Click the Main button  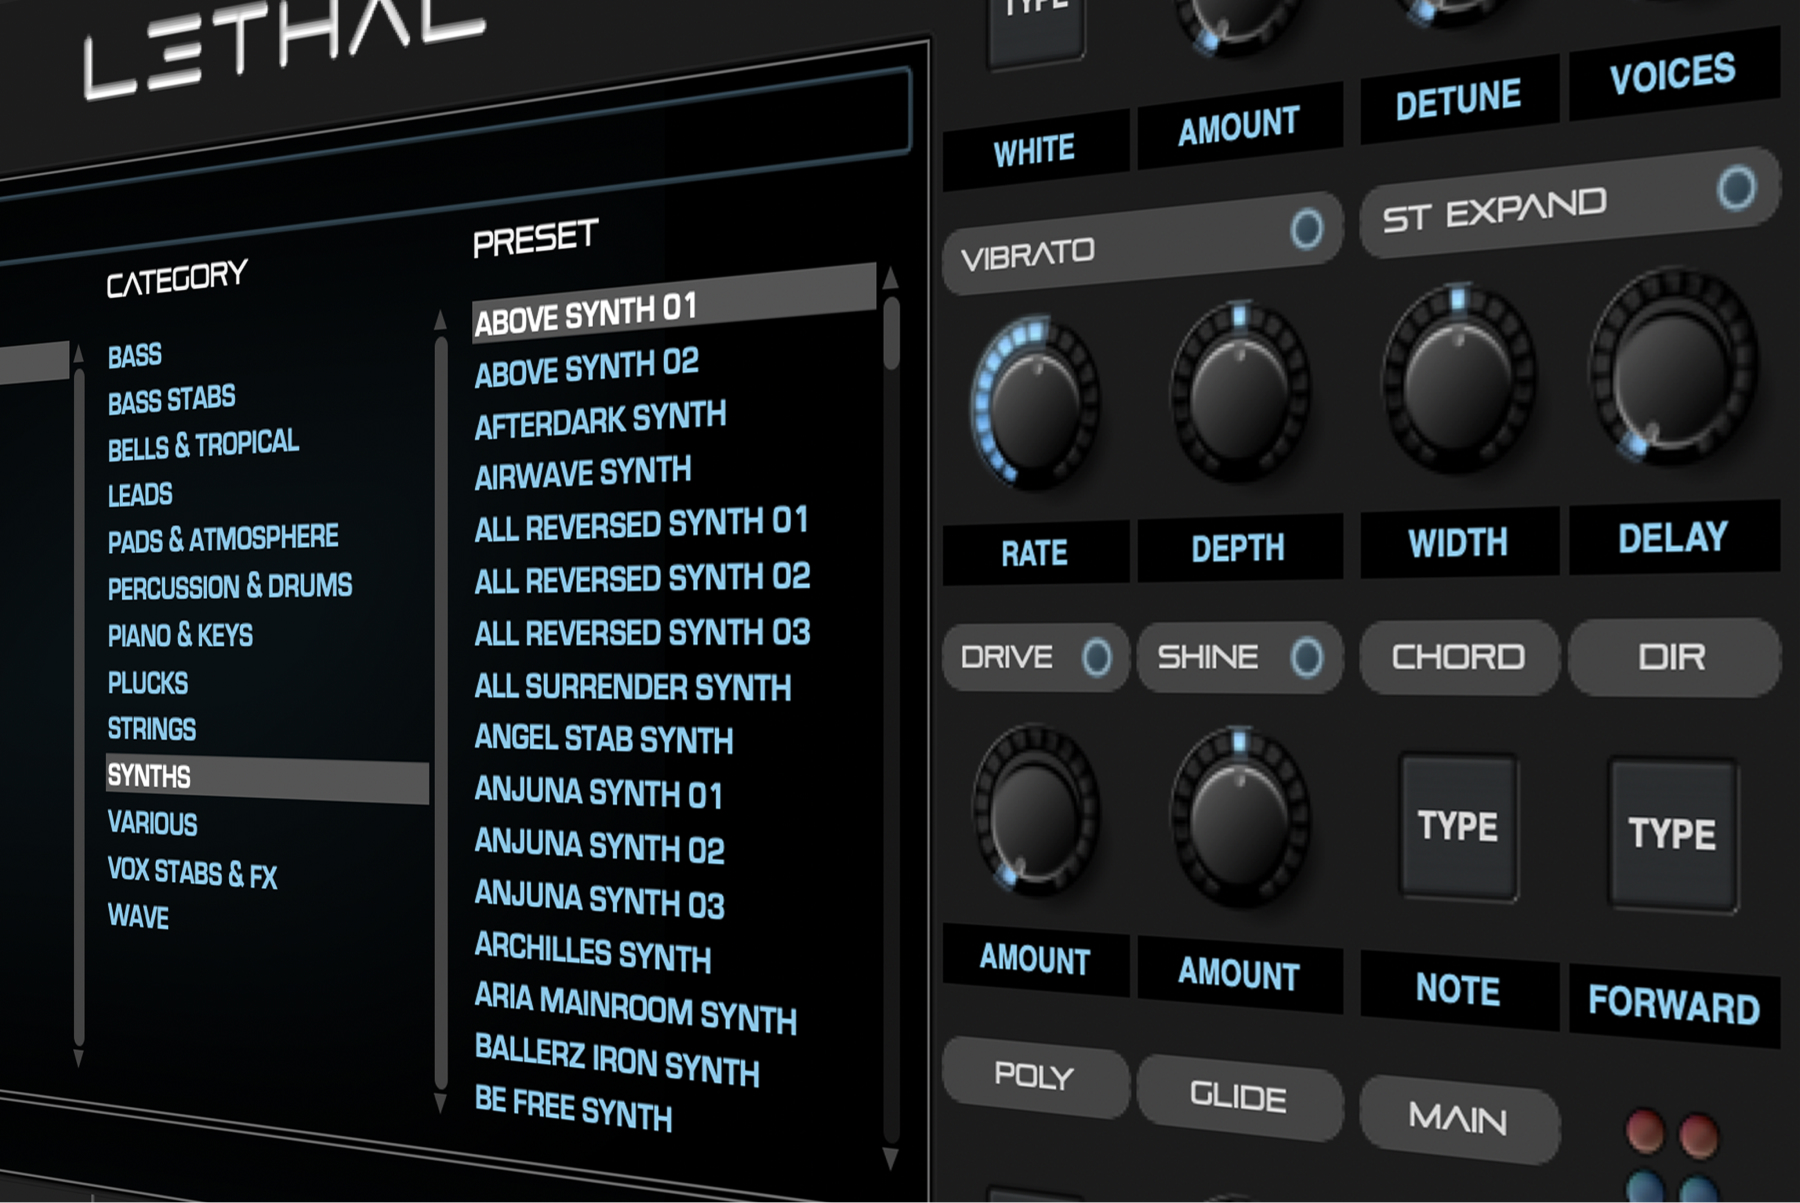(1459, 1118)
